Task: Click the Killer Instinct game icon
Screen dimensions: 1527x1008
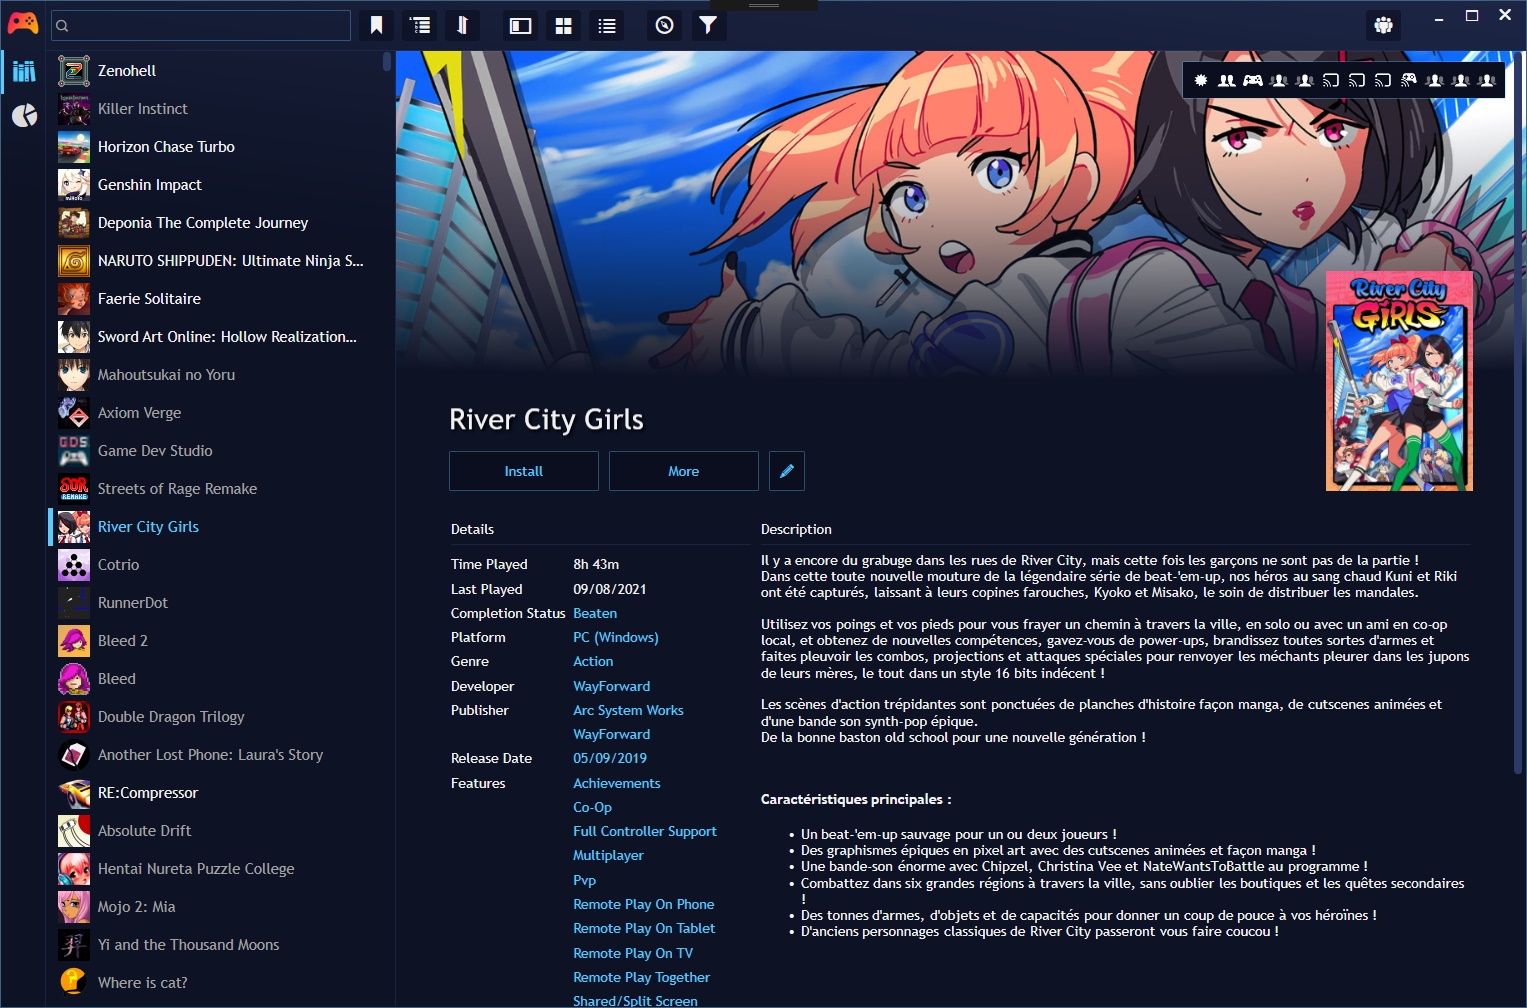Action: 74,109
